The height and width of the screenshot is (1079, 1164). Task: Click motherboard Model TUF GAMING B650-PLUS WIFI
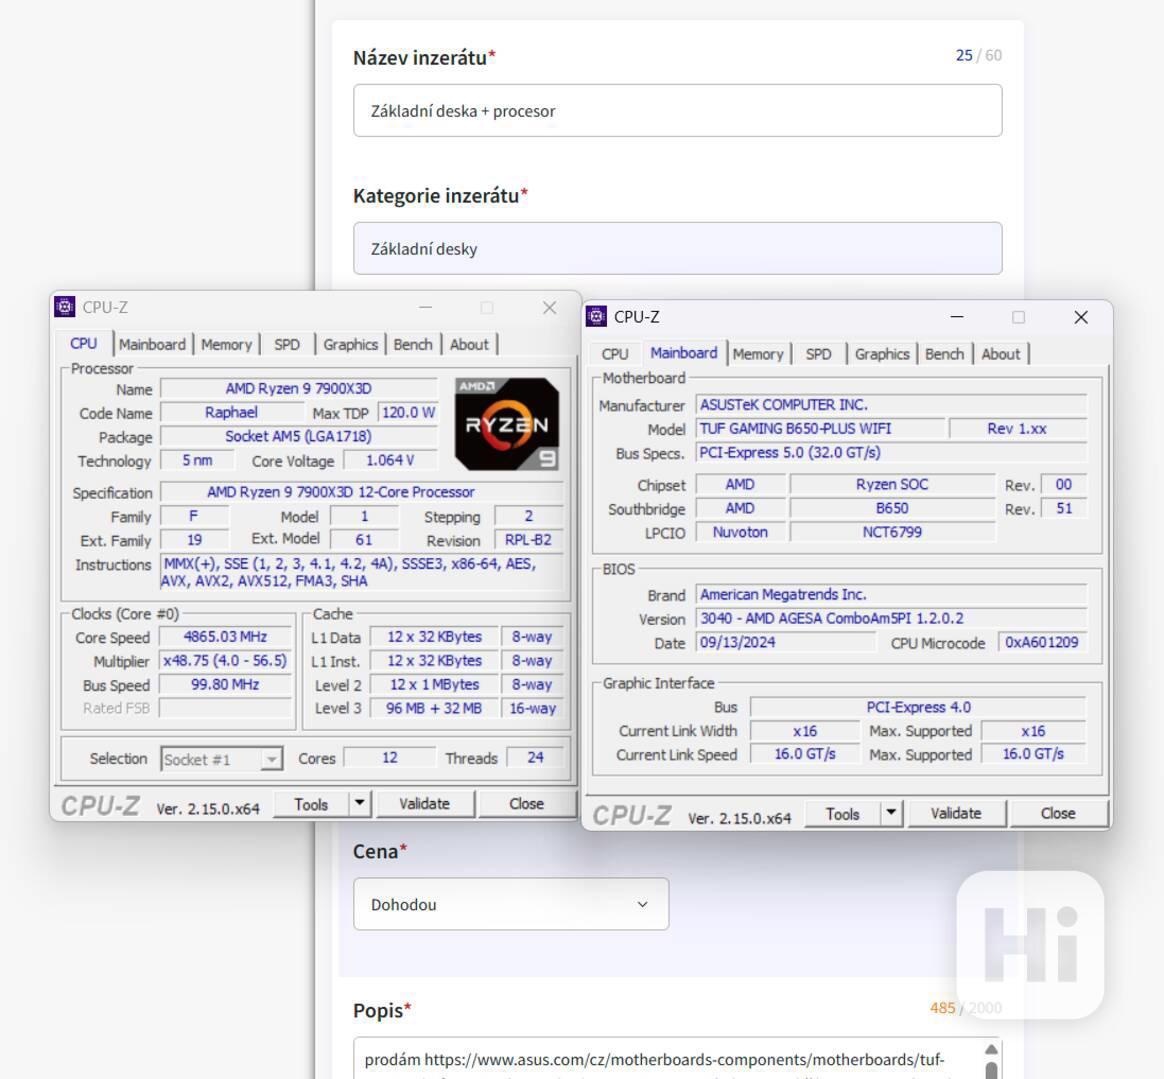coord(820,428)
